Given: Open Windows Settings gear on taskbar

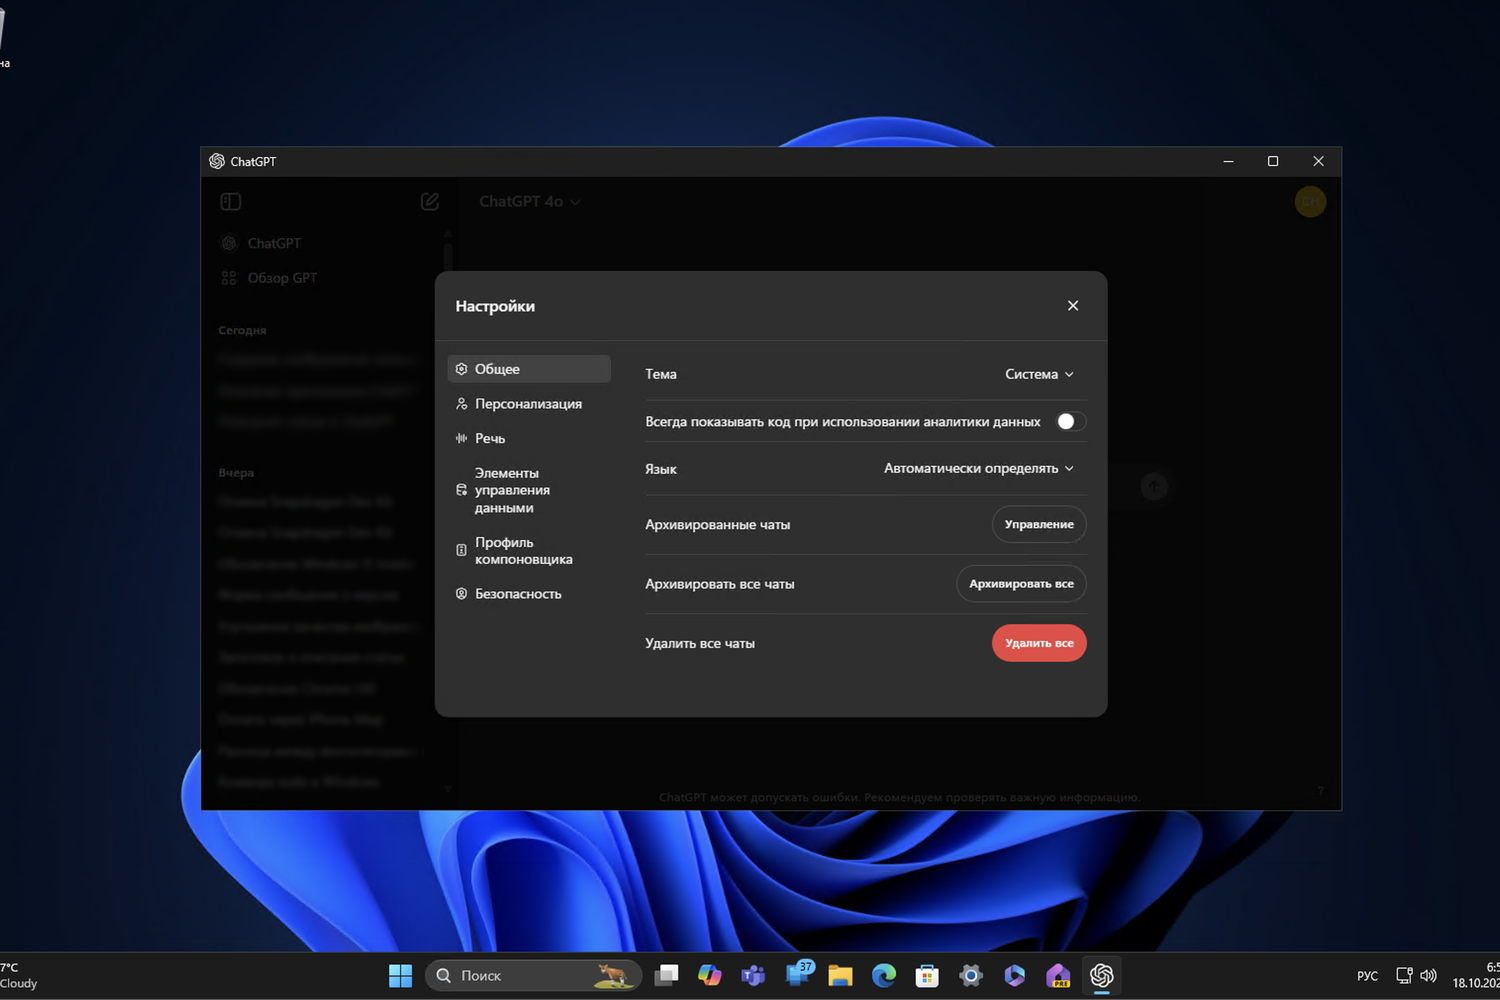Looking at the screenshot, I should coord(971,976).
